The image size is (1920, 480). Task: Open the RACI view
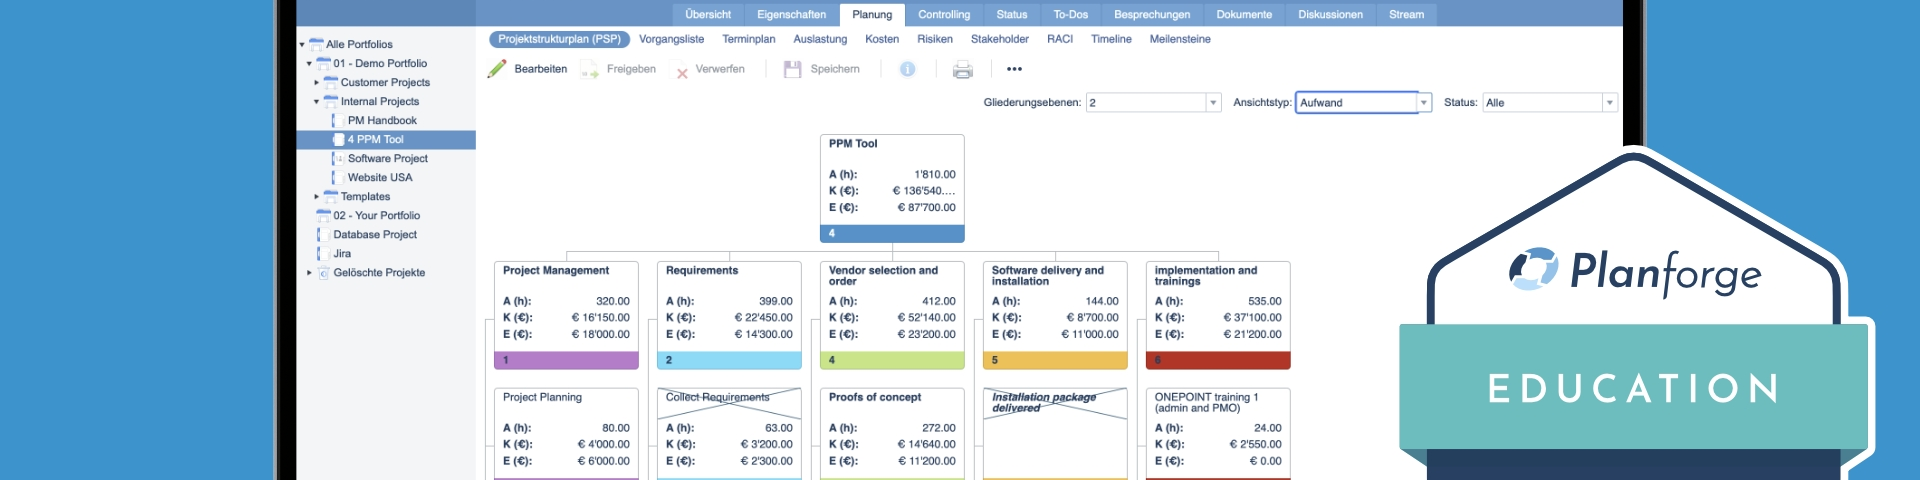click(1060, 39)
